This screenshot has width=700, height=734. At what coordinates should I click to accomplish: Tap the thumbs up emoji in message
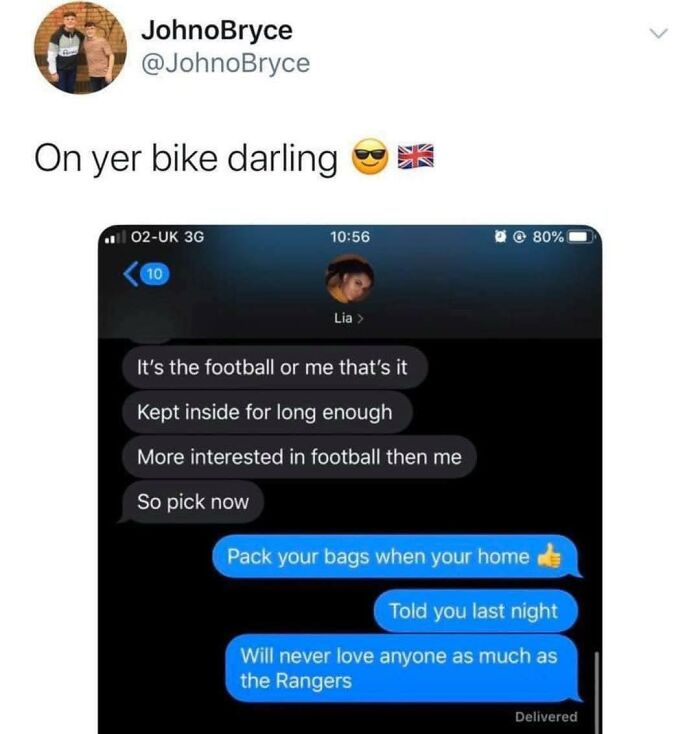tap(549, 556)
